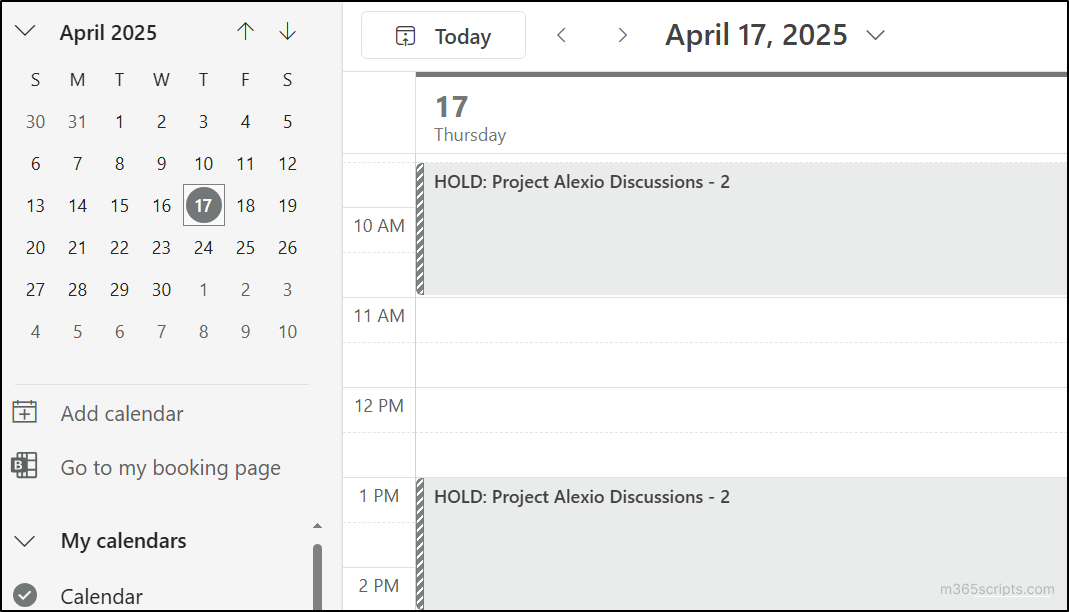Open Go to my booking page
Viewport: 1069px width, 612px height.
170,467
